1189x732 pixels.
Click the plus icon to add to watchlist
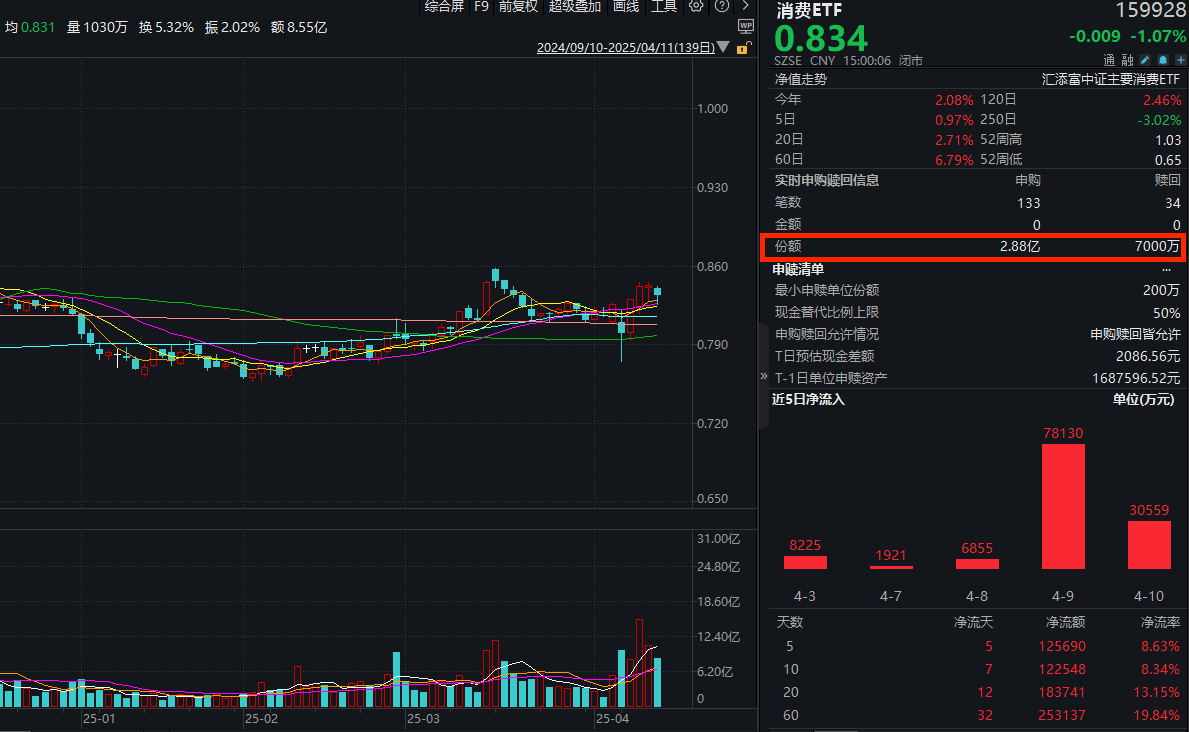(x=1180, y=60)
